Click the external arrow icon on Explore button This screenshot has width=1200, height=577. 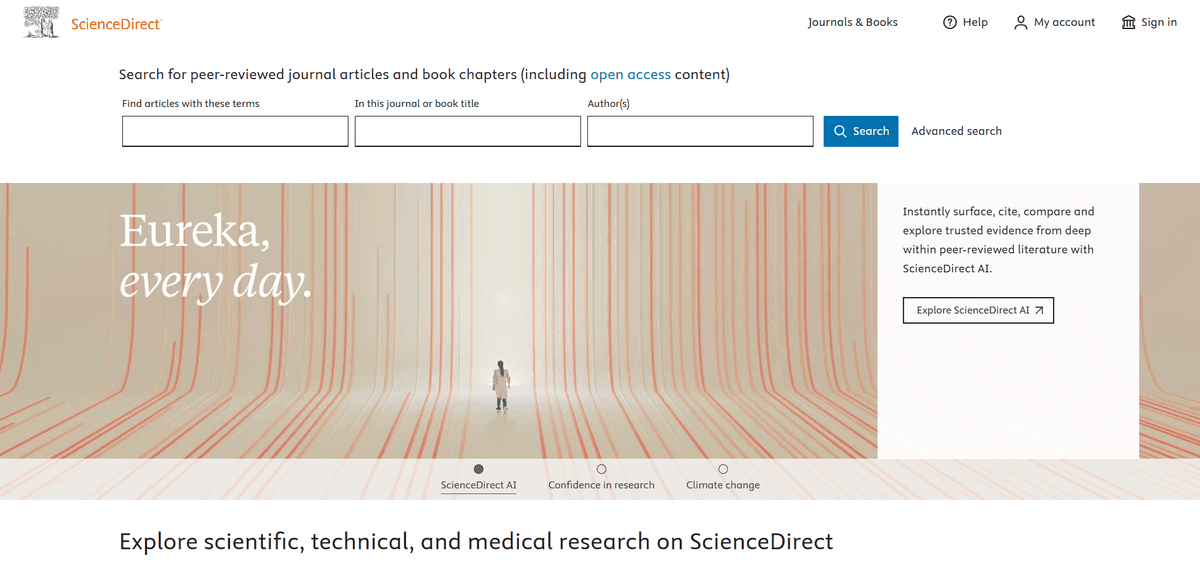point(1039,310)
